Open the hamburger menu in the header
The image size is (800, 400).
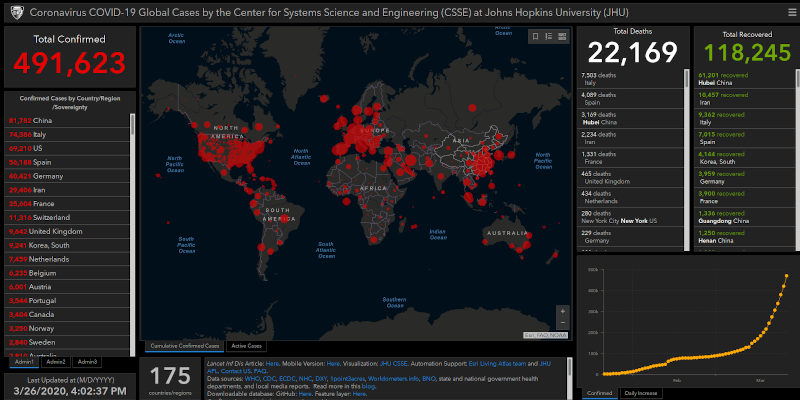791,13
